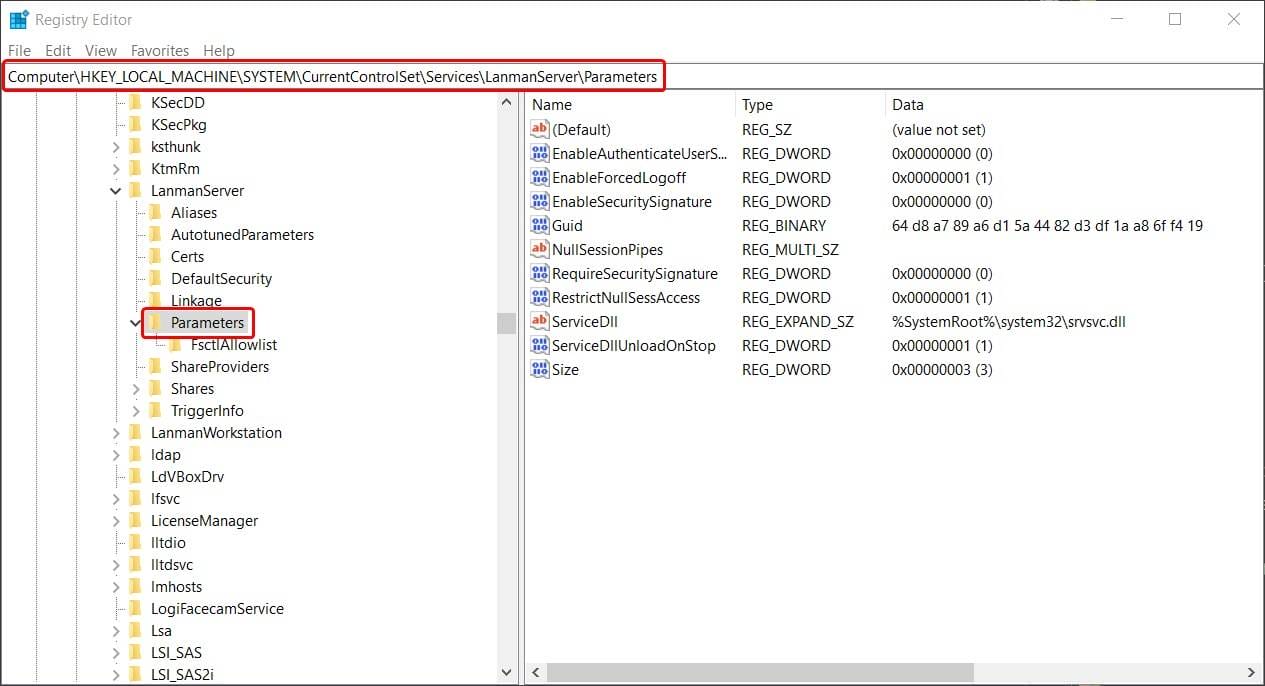Open the Edit menu
Viewport: 1265px width, 686px height.
[x=57, y=50]
